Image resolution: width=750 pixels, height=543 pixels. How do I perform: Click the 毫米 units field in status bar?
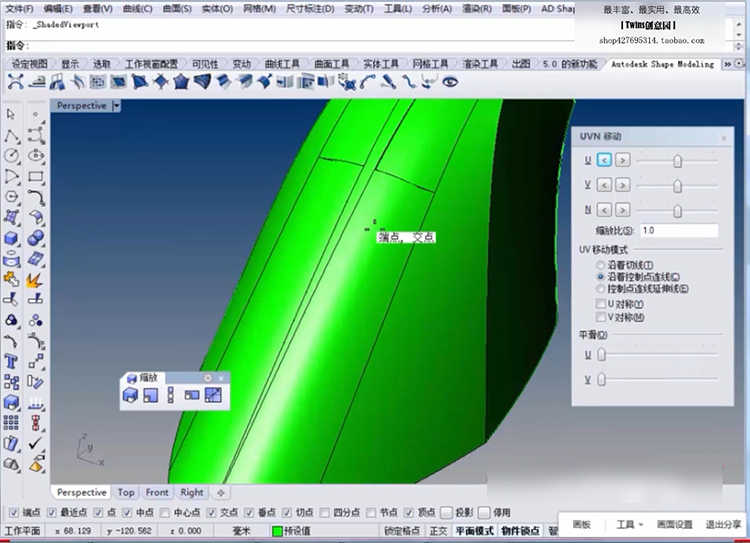tap(242, 531)
